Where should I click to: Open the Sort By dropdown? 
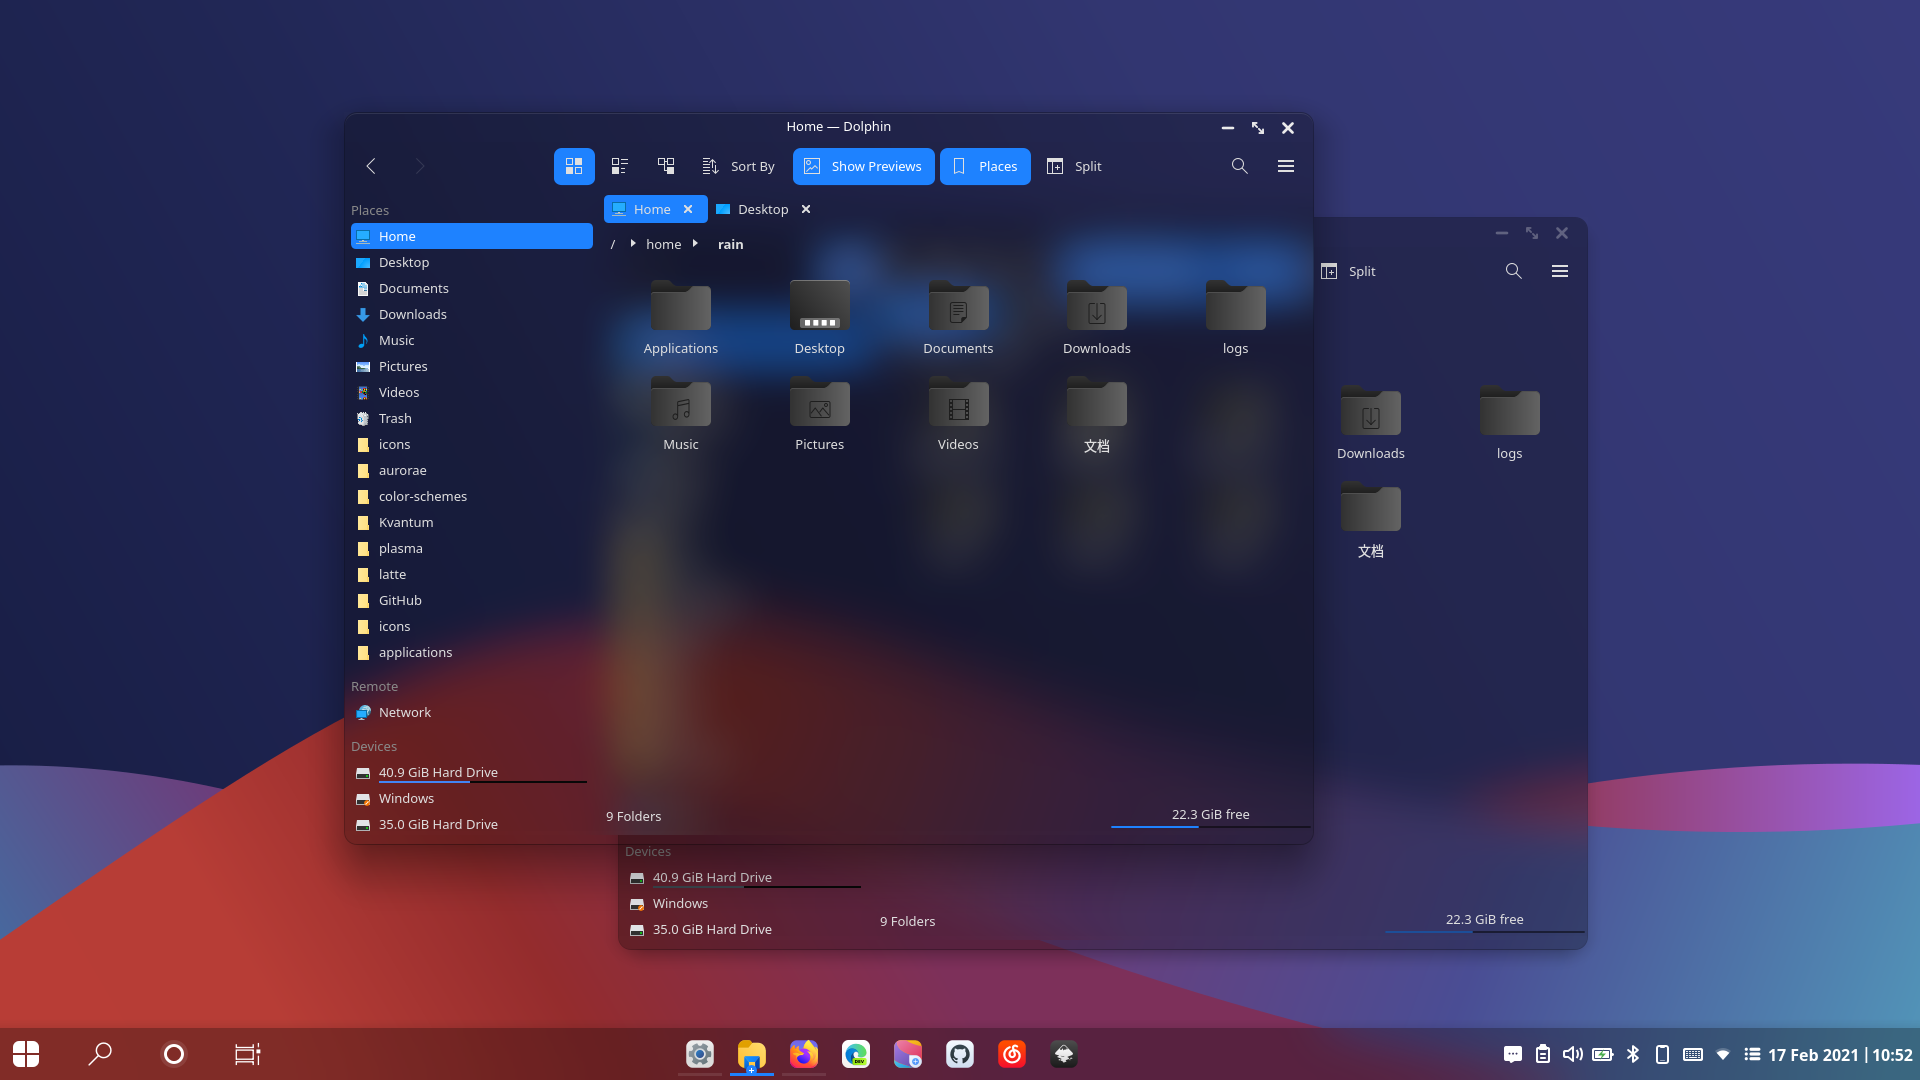[740, 166]
